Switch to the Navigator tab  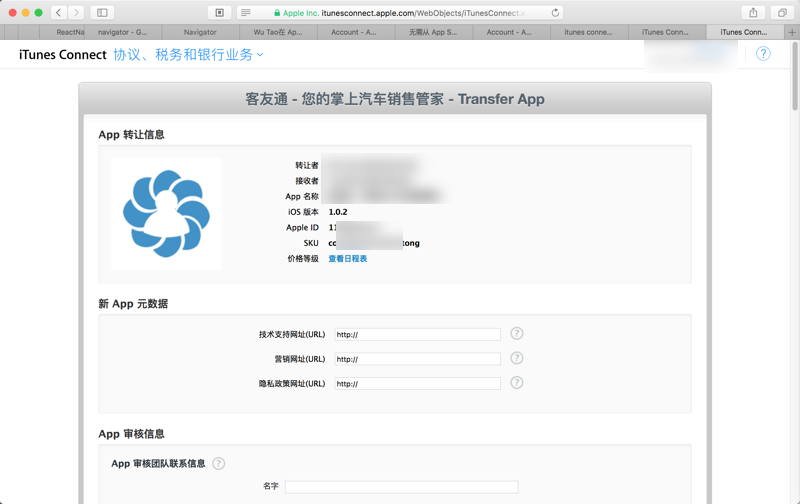click(200, 32)
